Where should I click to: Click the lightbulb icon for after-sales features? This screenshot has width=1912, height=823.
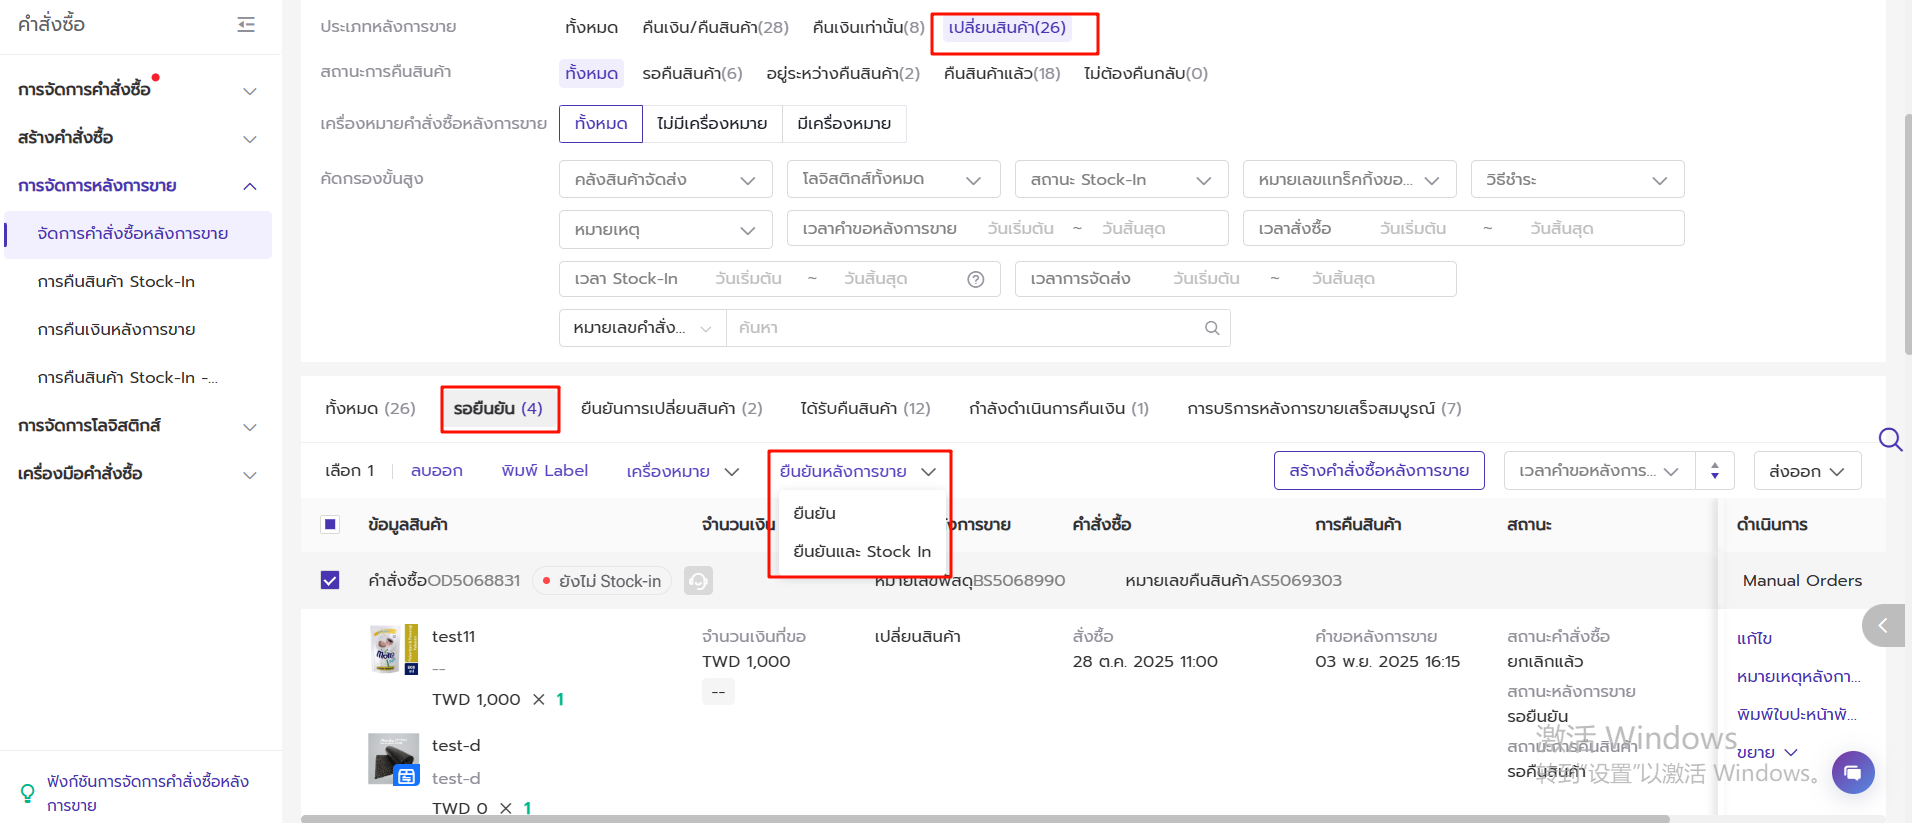pyautogui.click(x=27, y=793)
